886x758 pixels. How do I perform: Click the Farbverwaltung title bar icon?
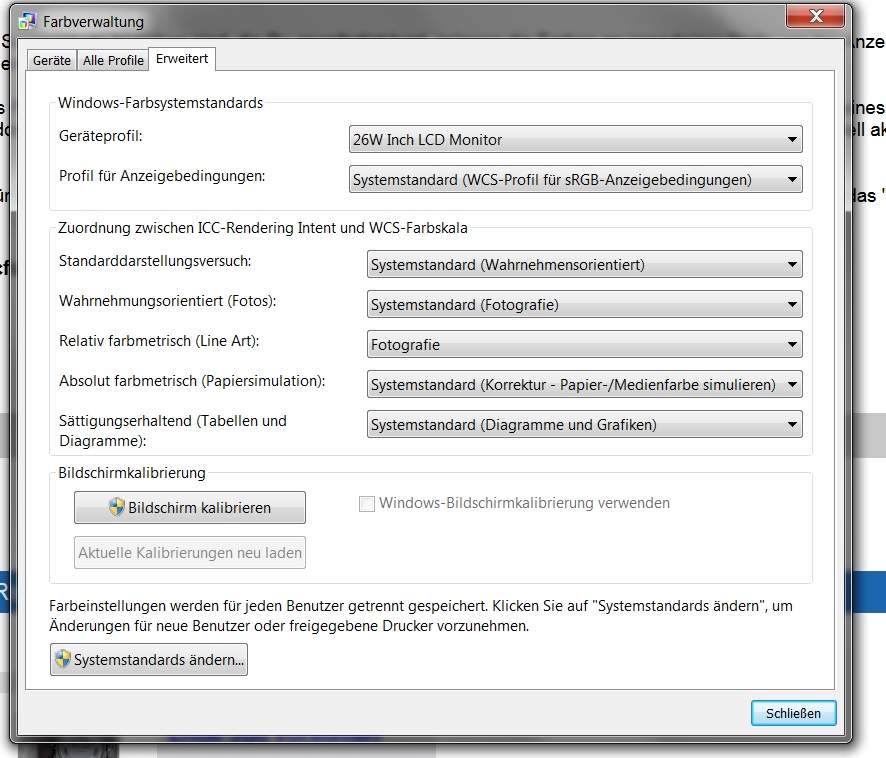click(x=27, y=21)
